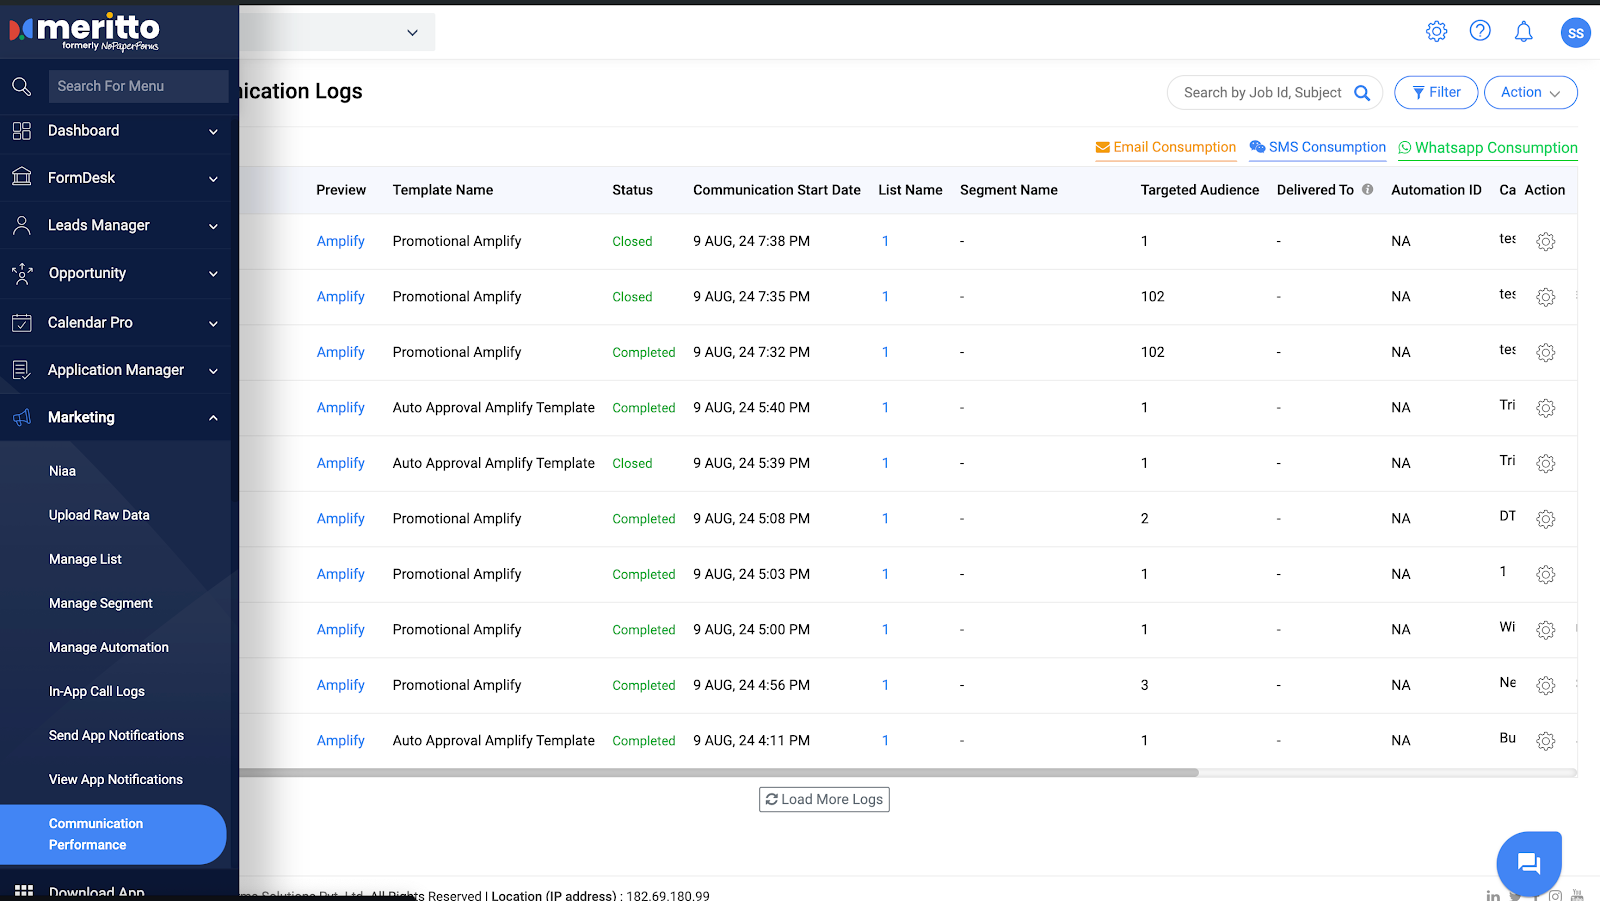Click the horizontal table scrollbar
The height and width of the screenshot is (901, 1600).
[718, 773]
